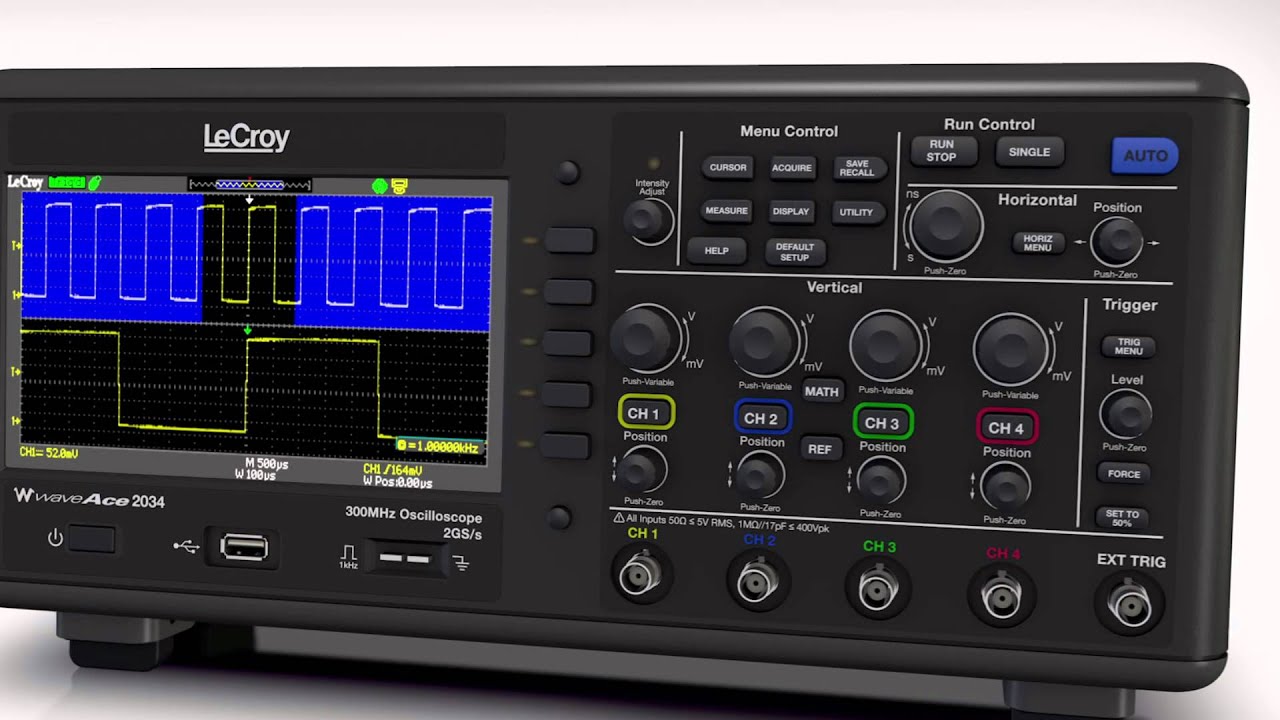Click the SINGLE acquisition button
The image size is (1280, 720).
pos(1029,152)
